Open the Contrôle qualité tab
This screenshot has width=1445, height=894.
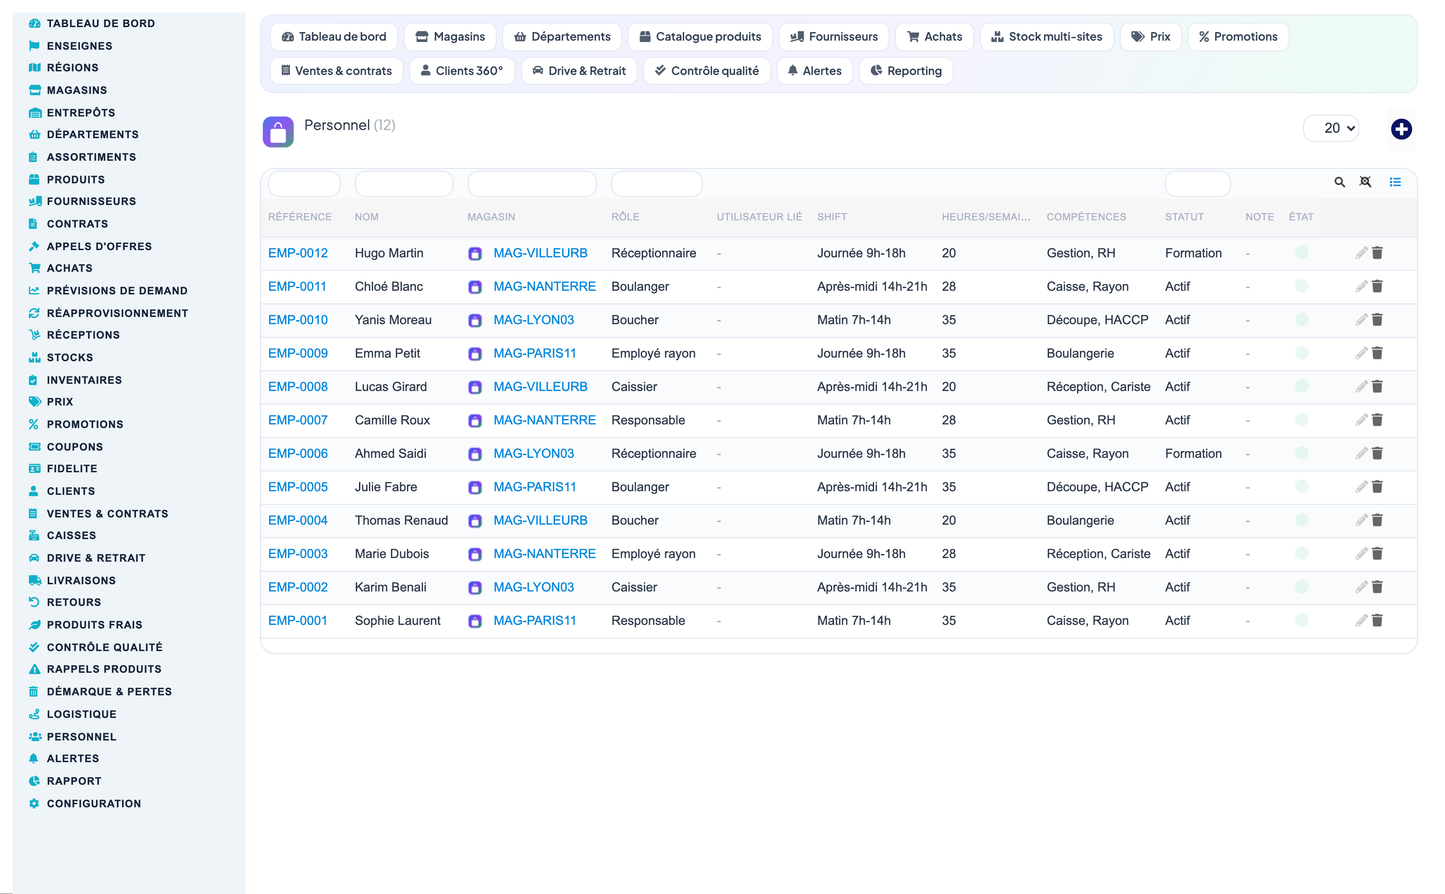click(707, 71)
